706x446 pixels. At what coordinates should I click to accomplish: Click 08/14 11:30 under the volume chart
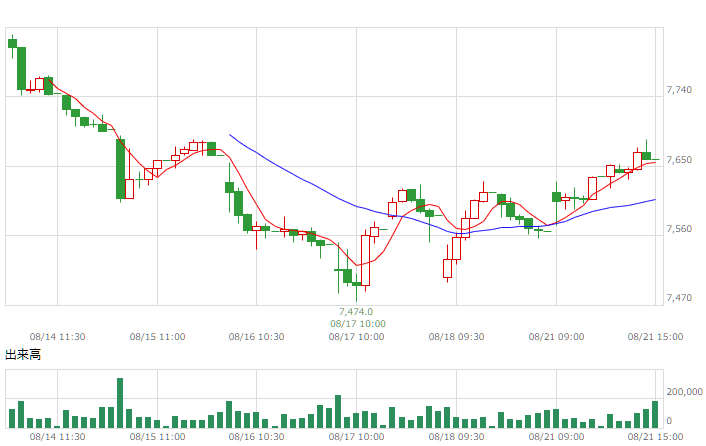point(57,437)
